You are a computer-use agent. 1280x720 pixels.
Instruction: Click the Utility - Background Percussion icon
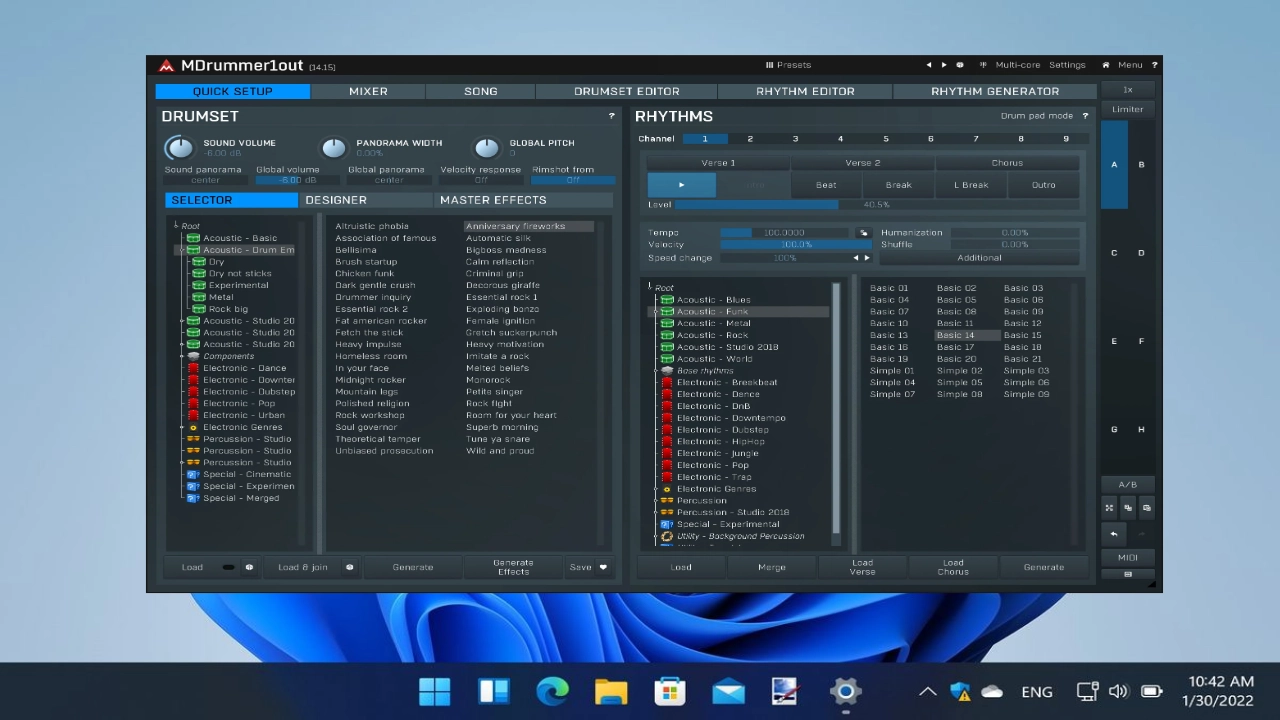click(667, 536)
